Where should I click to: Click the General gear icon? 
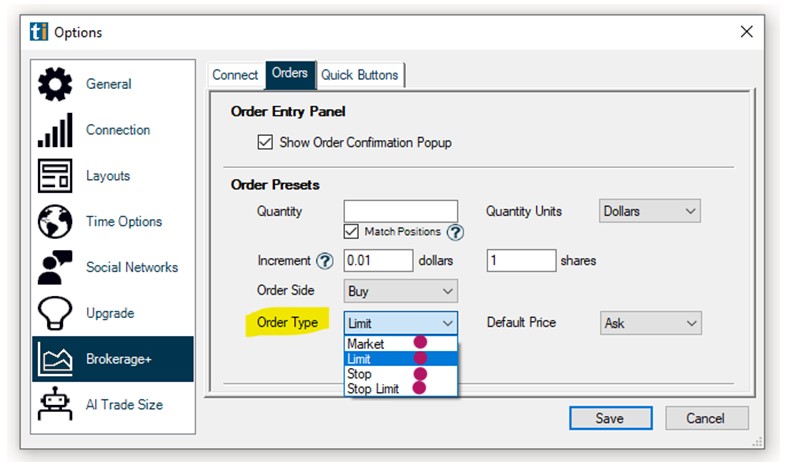pyautogui.click(x=55, y=84)
